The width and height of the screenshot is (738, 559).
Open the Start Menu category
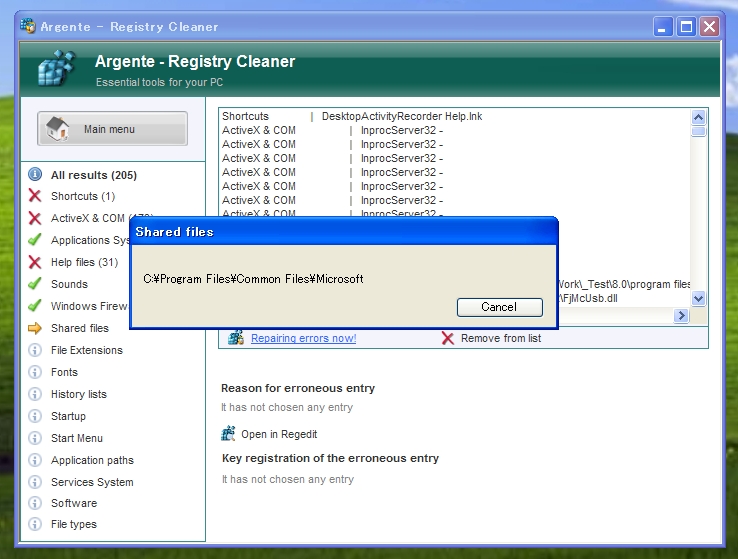coord(77,438)
